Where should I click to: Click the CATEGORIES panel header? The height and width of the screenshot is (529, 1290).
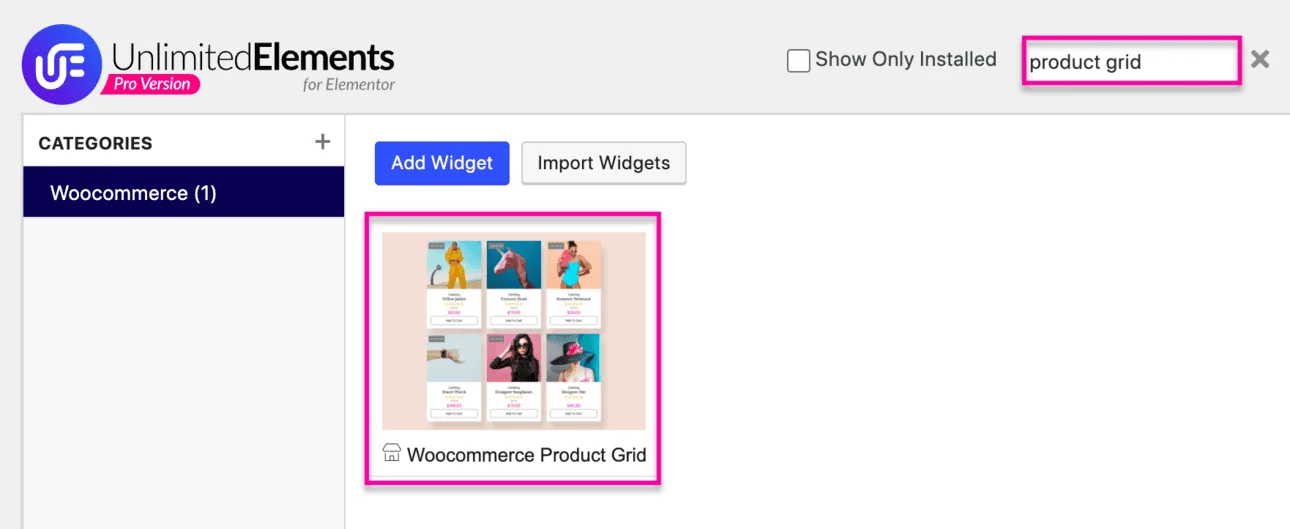coord(96,143)
